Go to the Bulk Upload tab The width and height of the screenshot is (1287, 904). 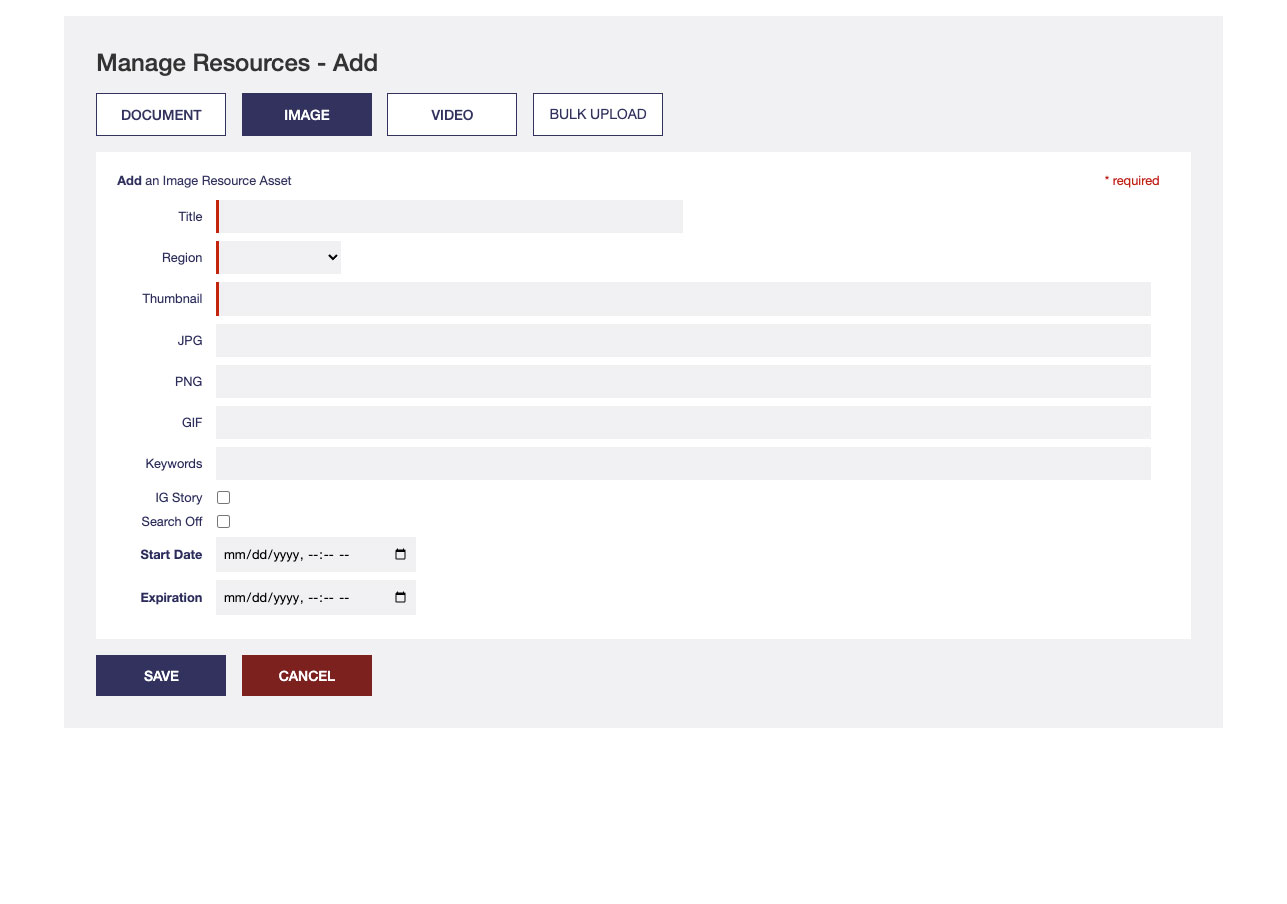[x=598, y=115]
